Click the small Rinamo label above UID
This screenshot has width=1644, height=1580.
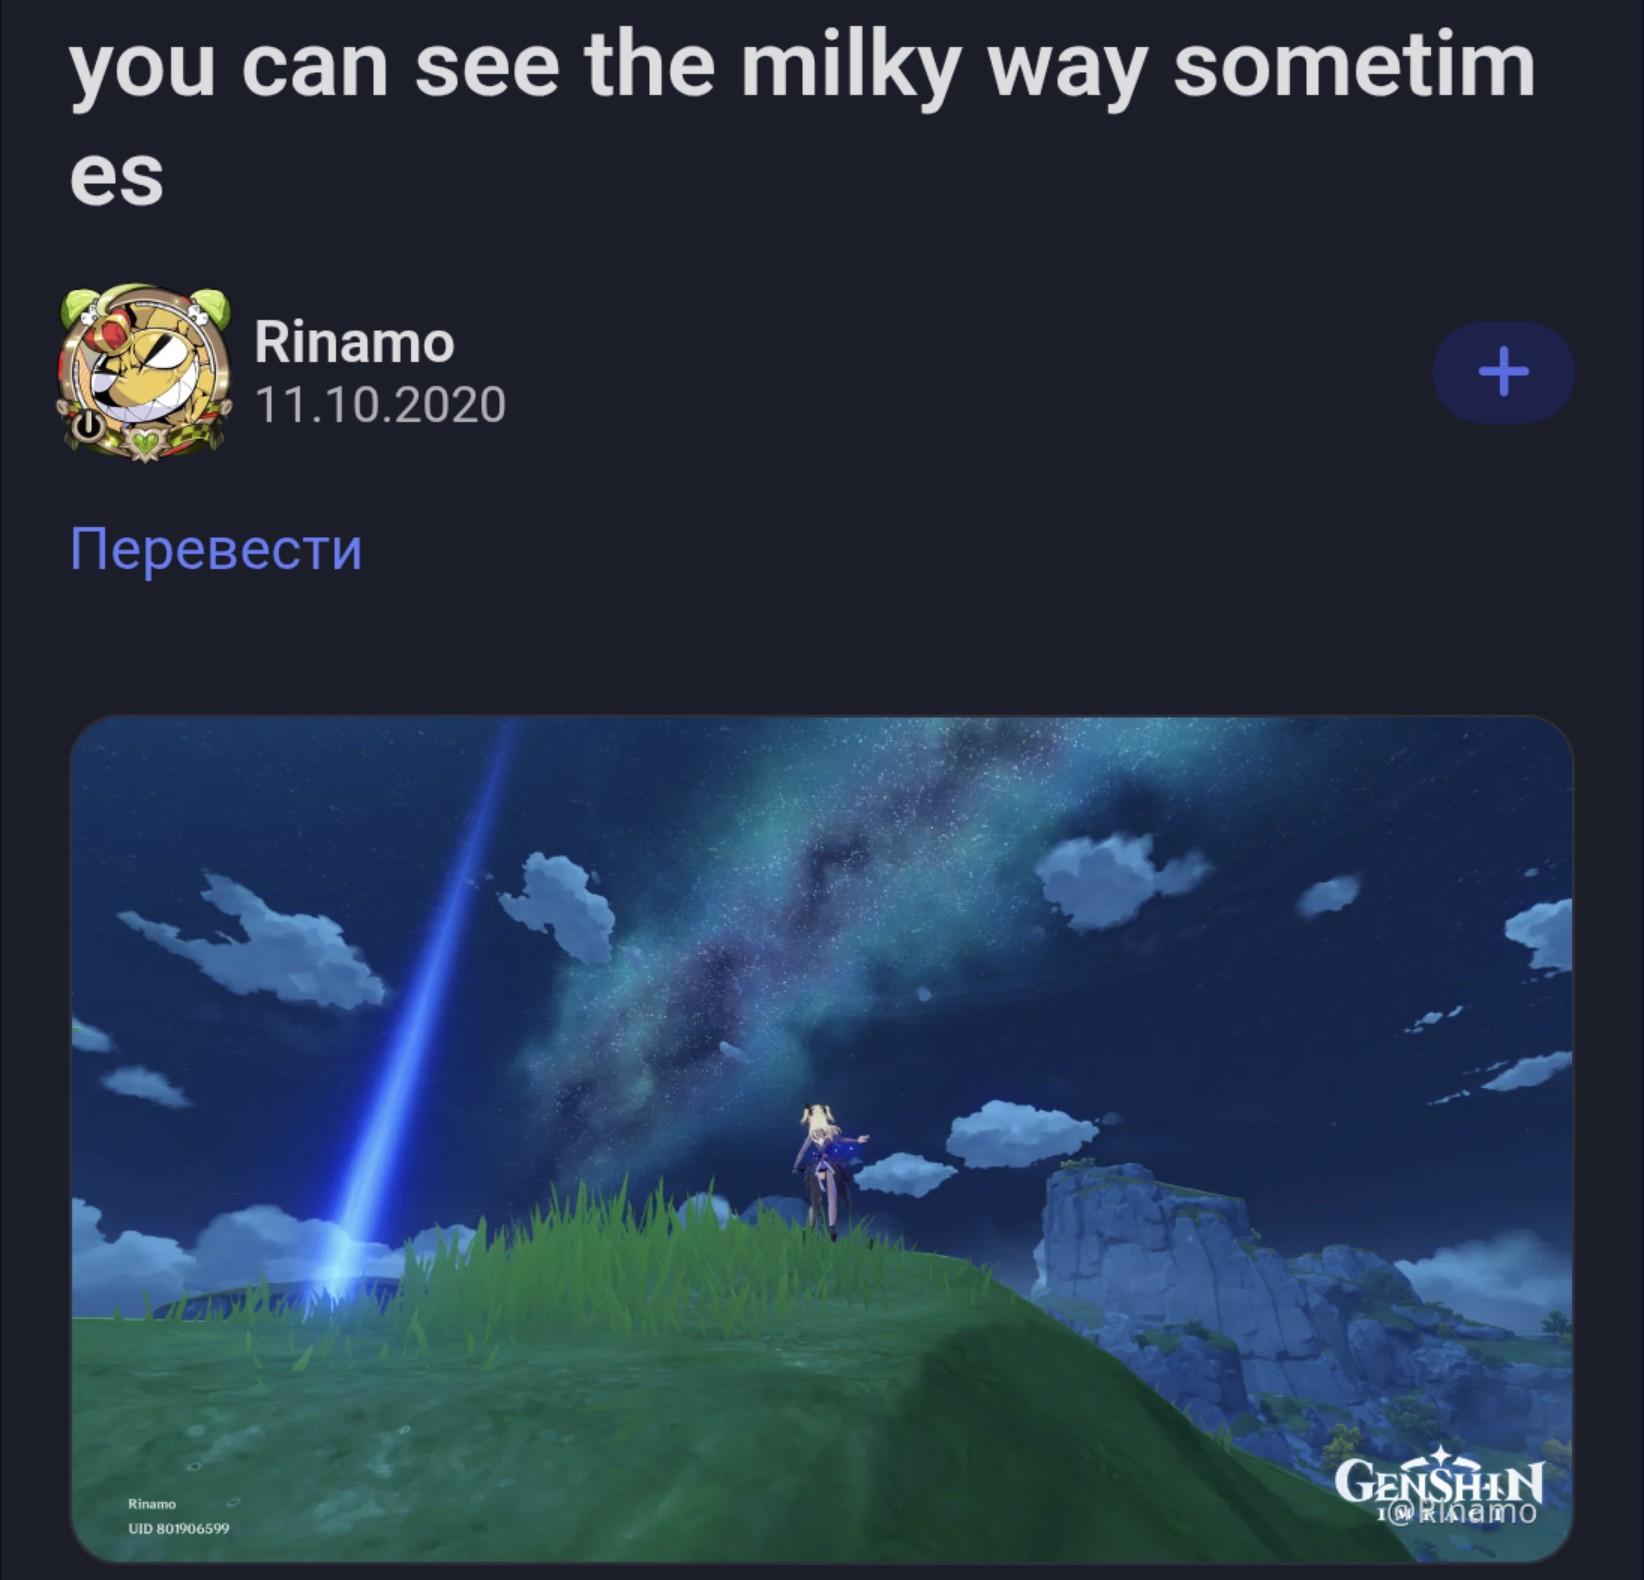152,1504
